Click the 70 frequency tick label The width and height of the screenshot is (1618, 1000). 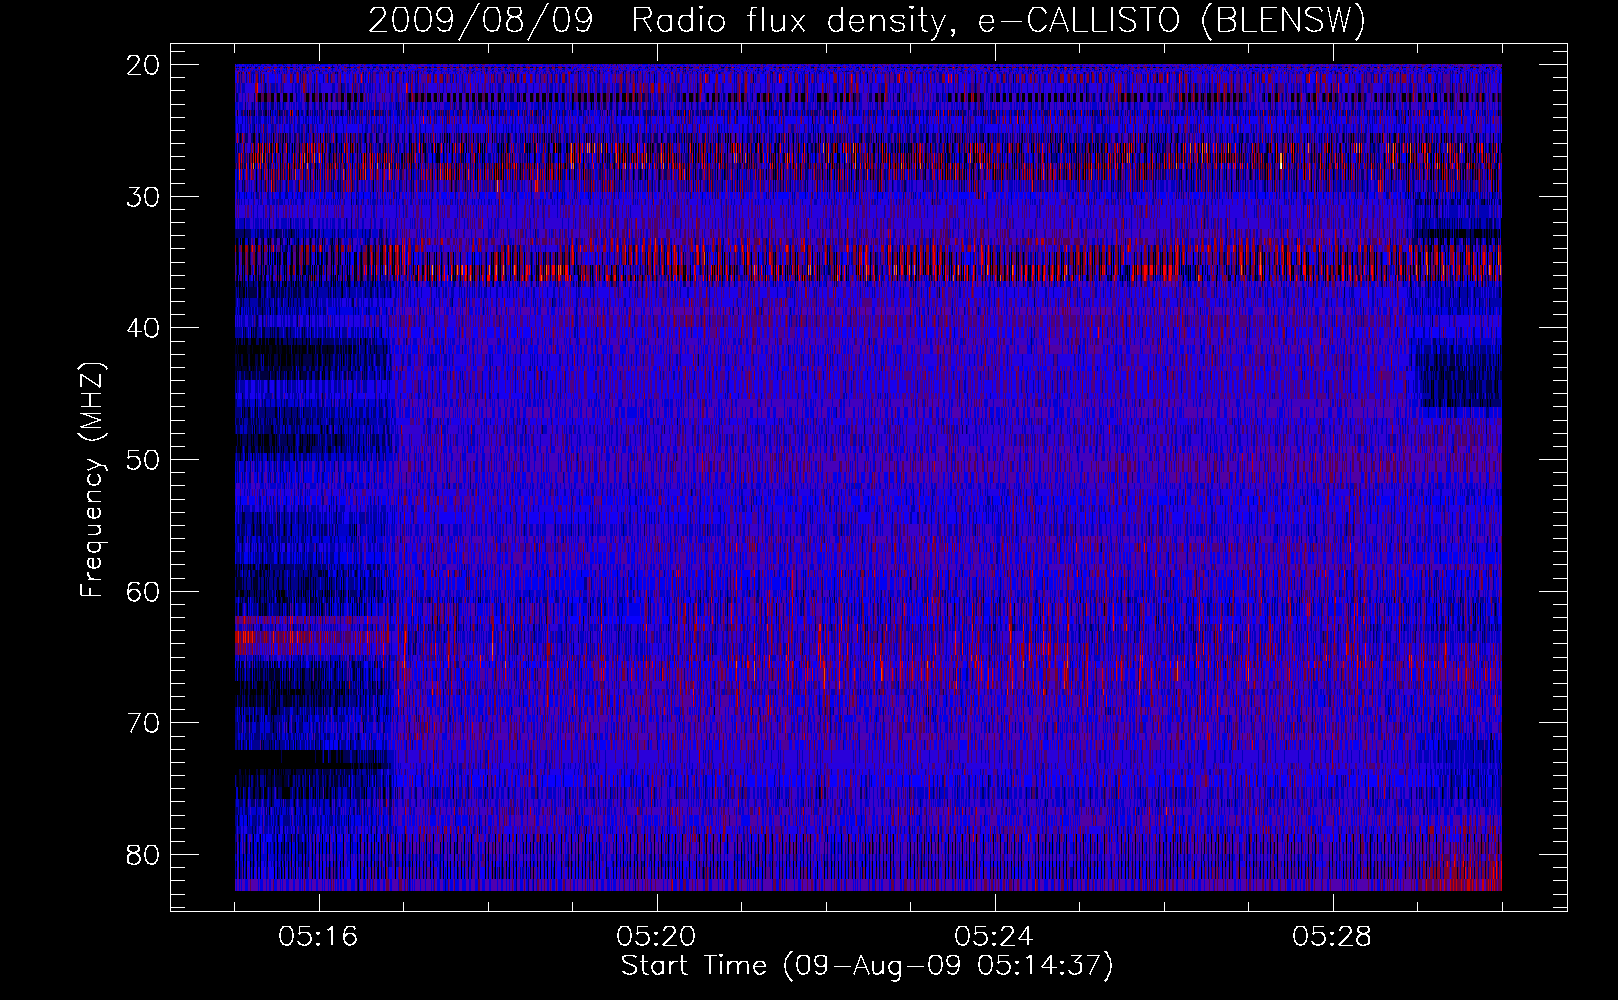coord(144,723)
